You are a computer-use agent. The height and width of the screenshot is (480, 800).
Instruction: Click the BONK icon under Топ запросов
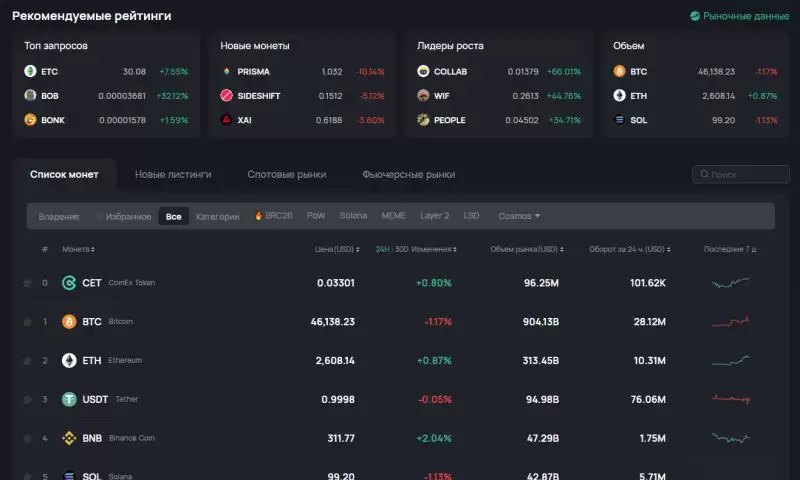point(31,120)
